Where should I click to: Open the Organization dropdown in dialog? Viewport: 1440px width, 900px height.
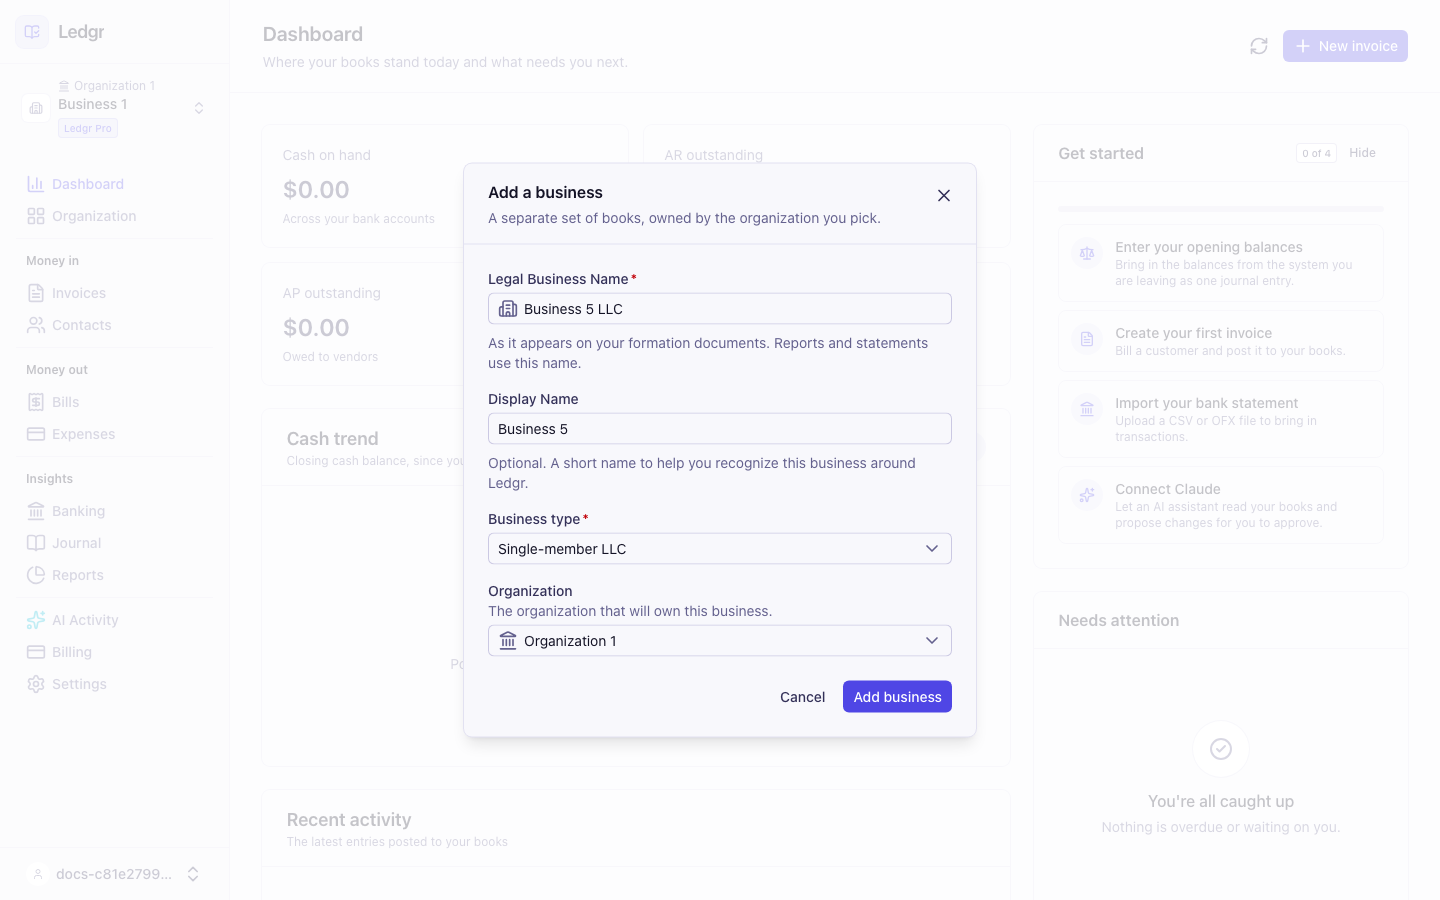tap(720, 641)
